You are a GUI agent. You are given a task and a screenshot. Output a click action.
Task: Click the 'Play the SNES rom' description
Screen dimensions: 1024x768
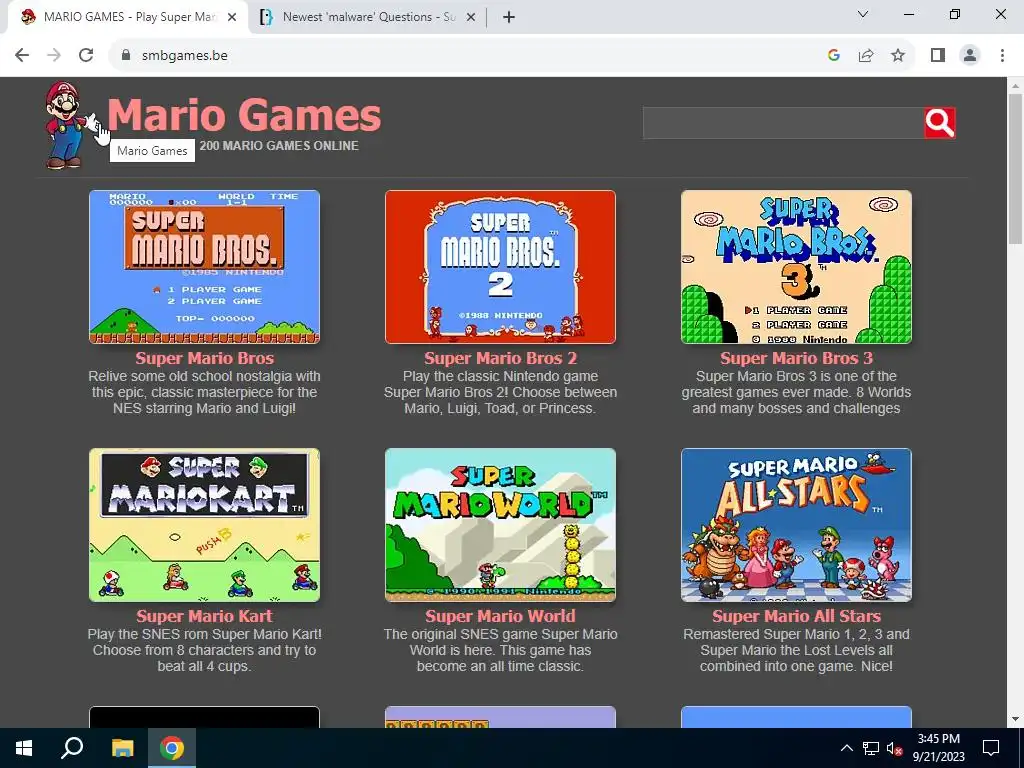[204, 650]
